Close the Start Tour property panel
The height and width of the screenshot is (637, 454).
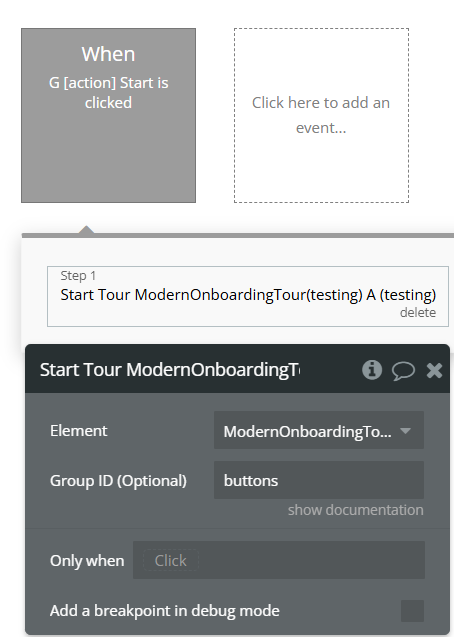pos(434,370)
